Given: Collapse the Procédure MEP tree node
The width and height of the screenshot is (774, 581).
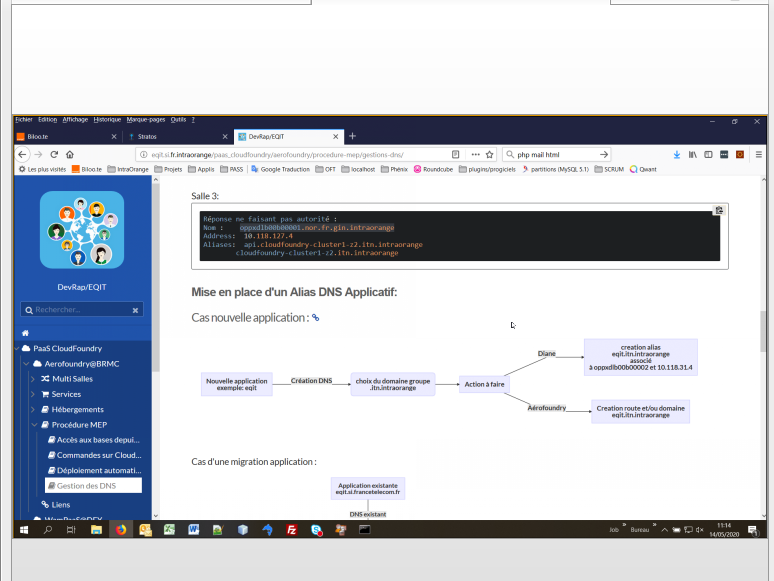Looking at the screenshot, I should click(x=33, y=424).
